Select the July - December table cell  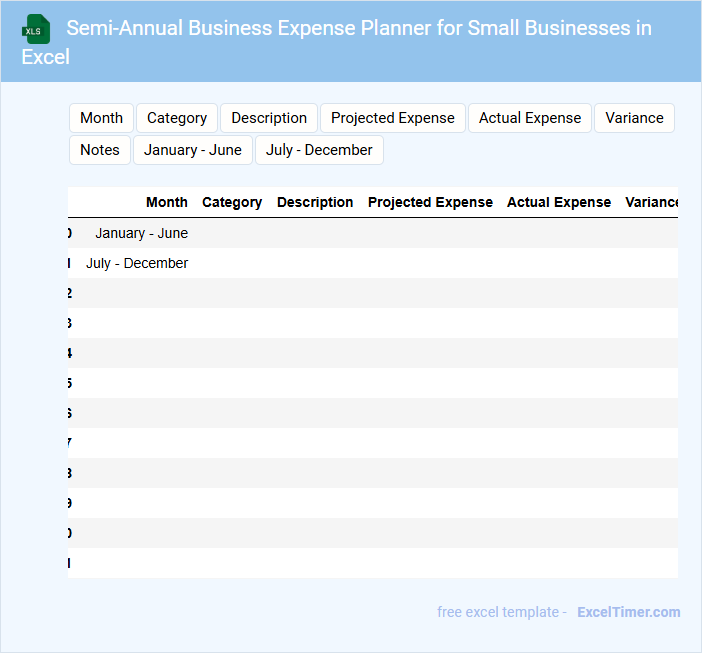click(137, 263)
